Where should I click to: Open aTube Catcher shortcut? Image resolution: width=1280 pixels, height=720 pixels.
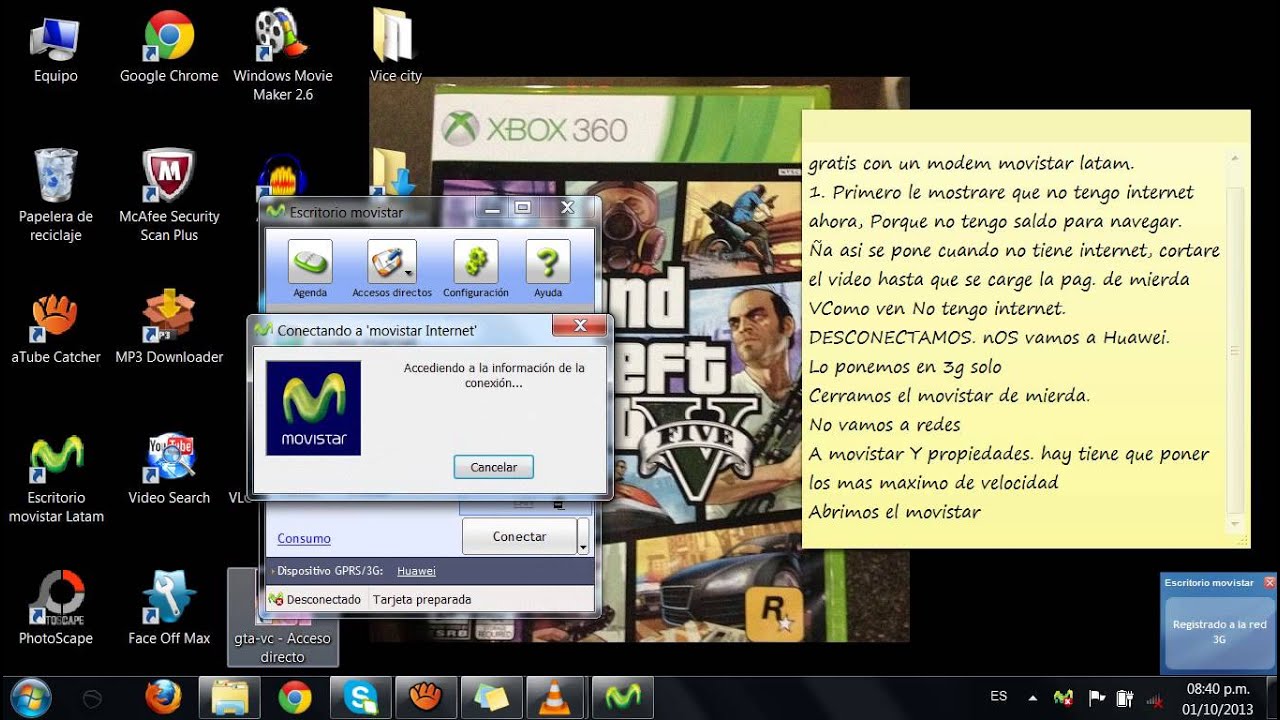(x=55, y=330)
